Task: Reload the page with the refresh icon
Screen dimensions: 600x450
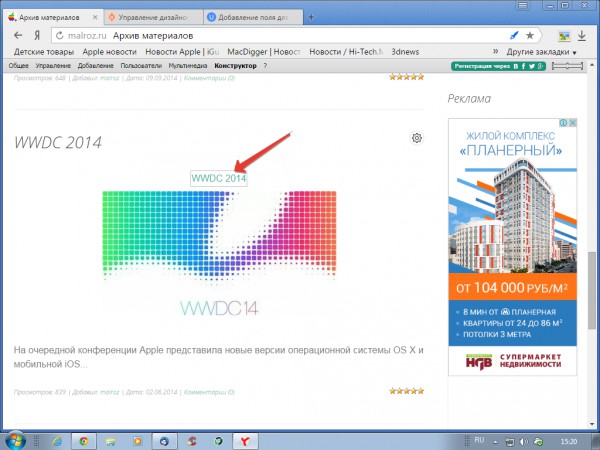Action: pyautogui.click(x=59, y=36)
